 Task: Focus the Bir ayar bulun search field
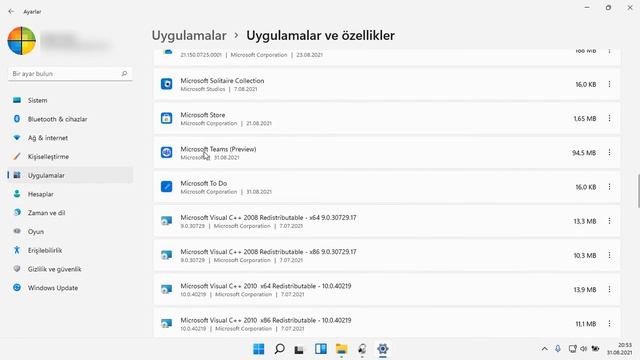(70, 73)
